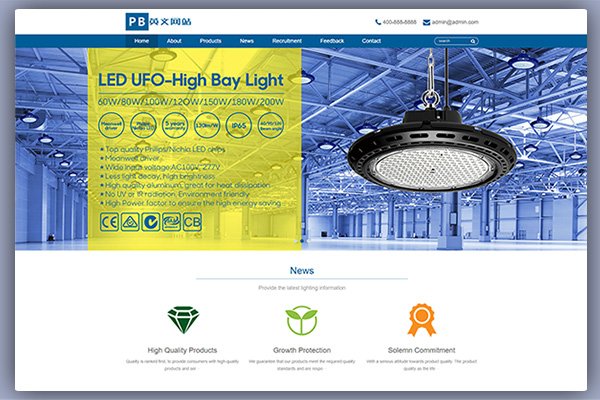This screenshot has width=600, height=400.
Task: Click the green sprout Growth Protection icon
Action: pyautogui.click(x=302, y=320)
